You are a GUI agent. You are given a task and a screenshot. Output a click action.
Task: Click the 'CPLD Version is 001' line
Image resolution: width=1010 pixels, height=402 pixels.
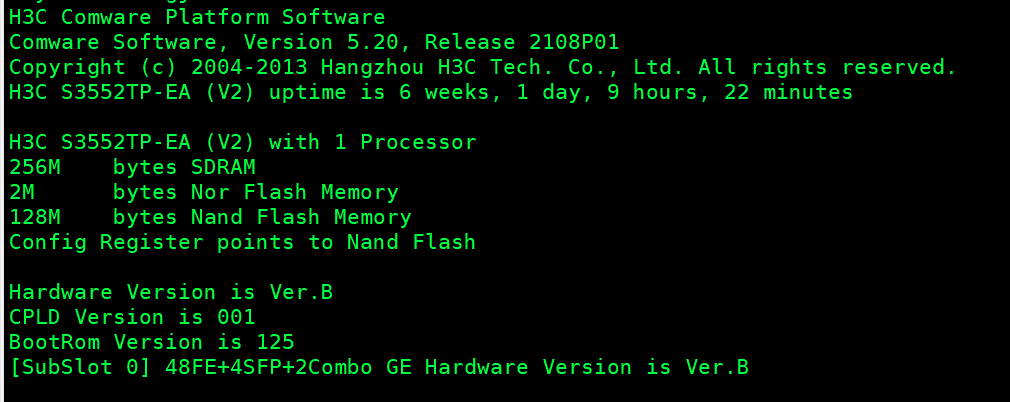[x=132, y=317]
